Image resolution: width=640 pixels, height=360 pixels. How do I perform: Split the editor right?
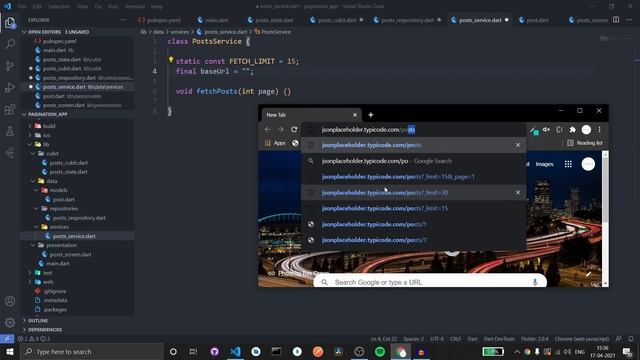point(616,20)
